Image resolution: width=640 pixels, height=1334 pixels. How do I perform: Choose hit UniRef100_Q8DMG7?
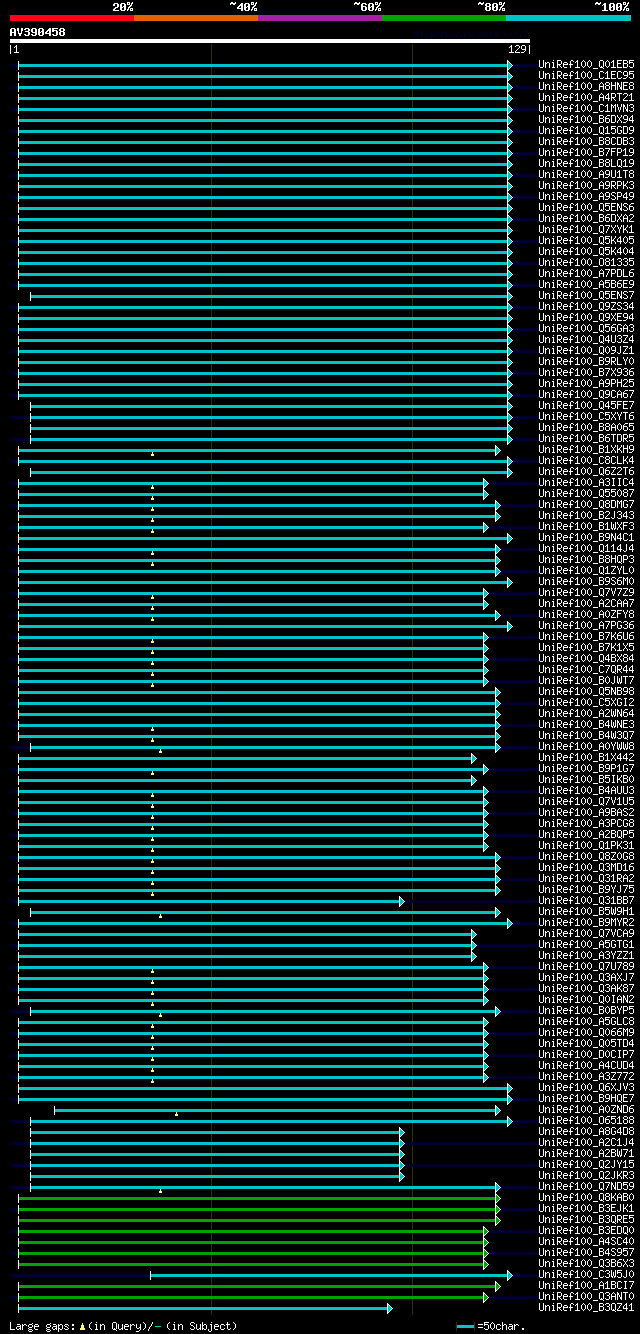[586, 505]
